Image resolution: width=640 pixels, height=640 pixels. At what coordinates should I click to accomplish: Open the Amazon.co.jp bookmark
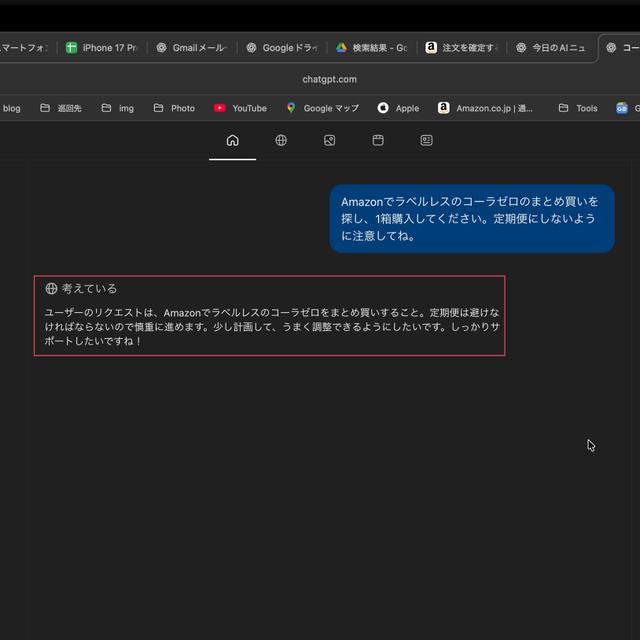[x=486, y=108]
